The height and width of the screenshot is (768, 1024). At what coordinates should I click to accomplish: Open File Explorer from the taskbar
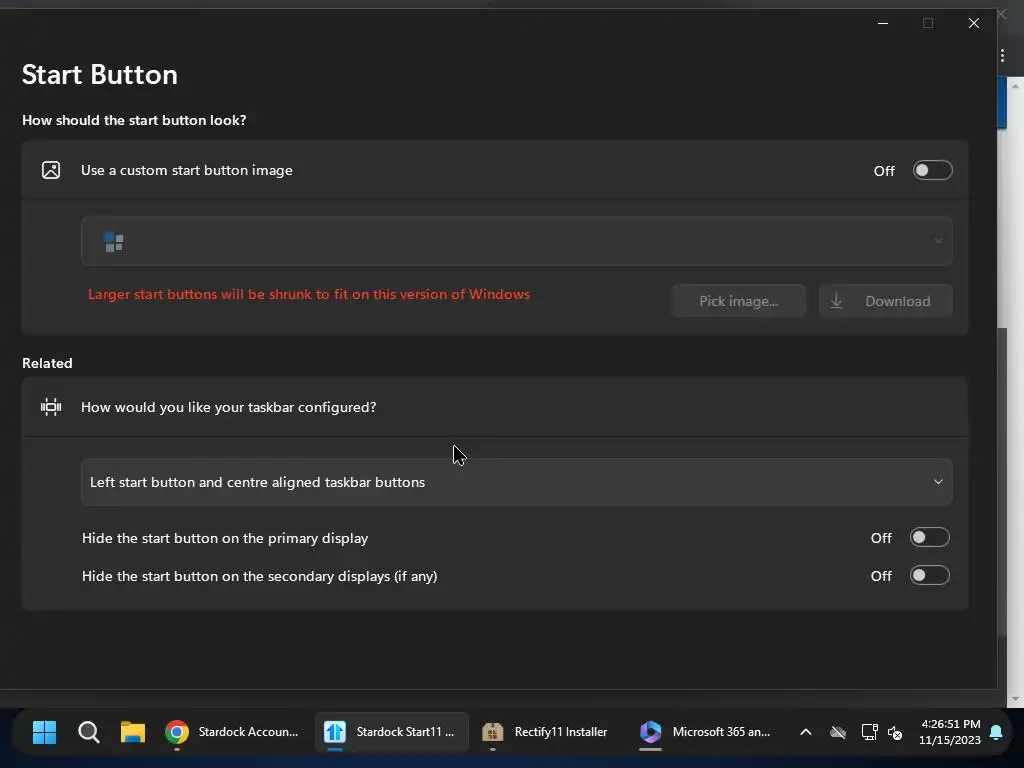(133, 732)
